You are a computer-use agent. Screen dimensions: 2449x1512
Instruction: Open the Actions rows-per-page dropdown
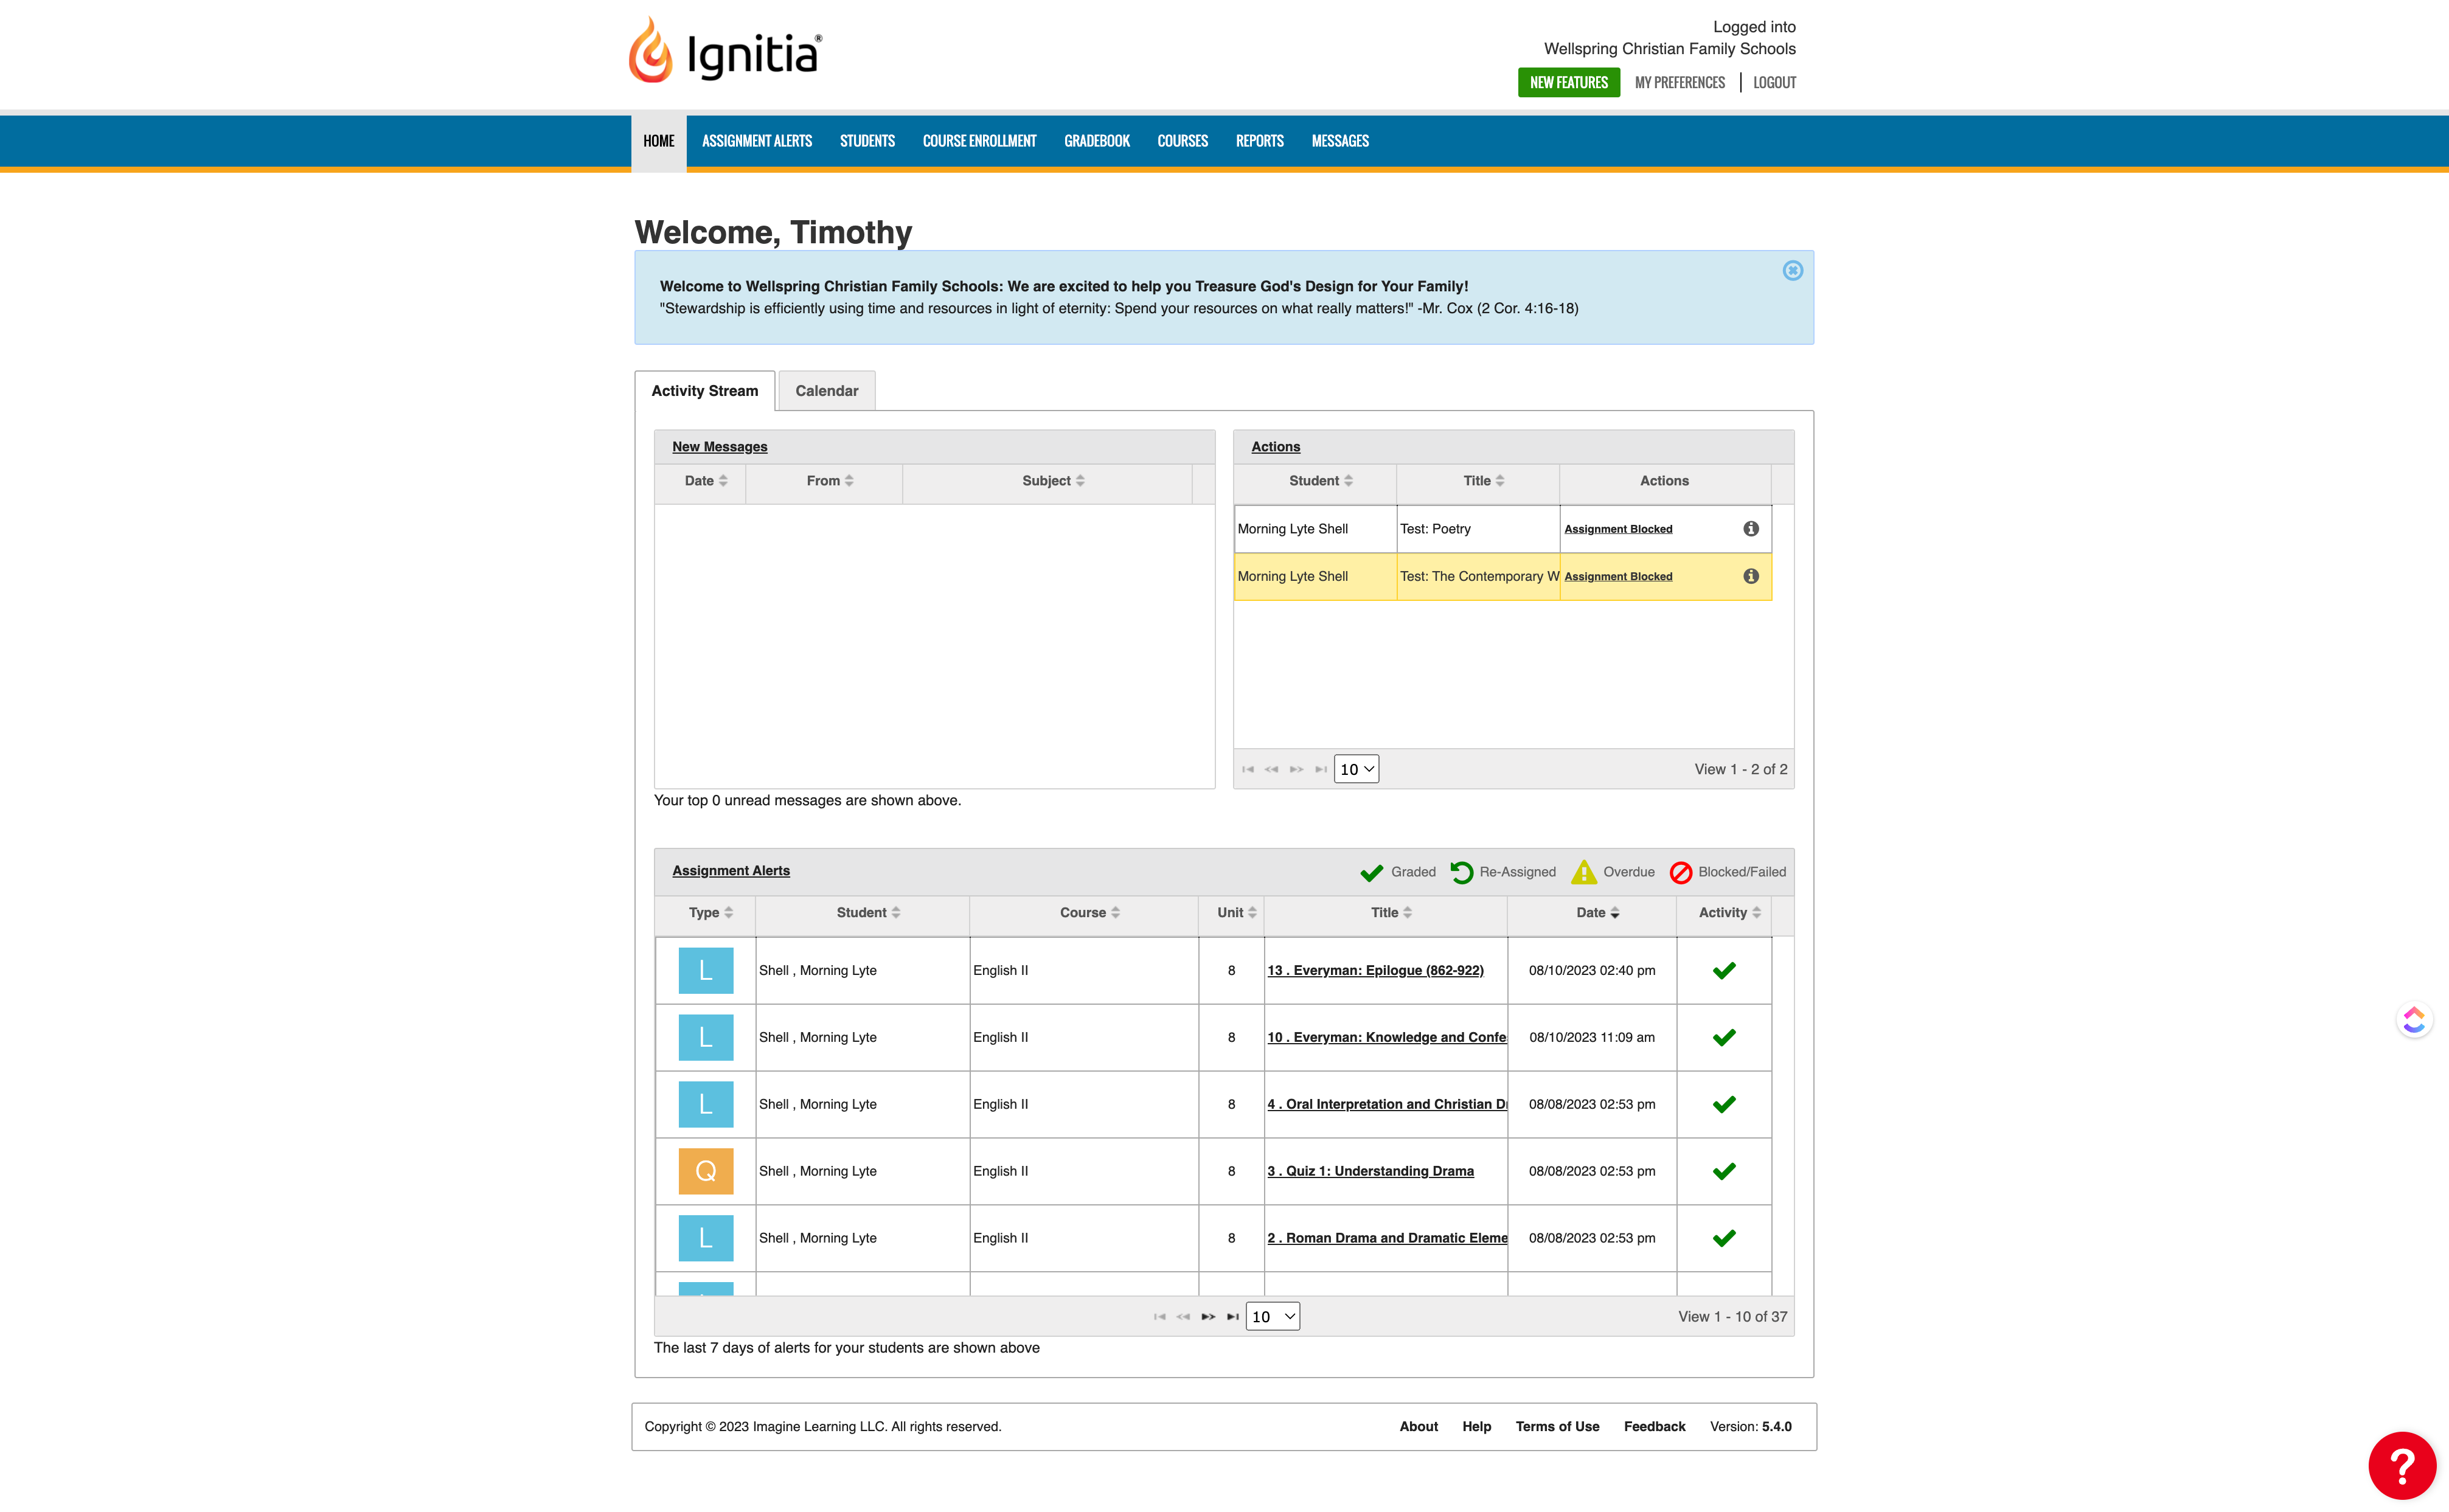pyautogui.click(x=1356, y=769)
